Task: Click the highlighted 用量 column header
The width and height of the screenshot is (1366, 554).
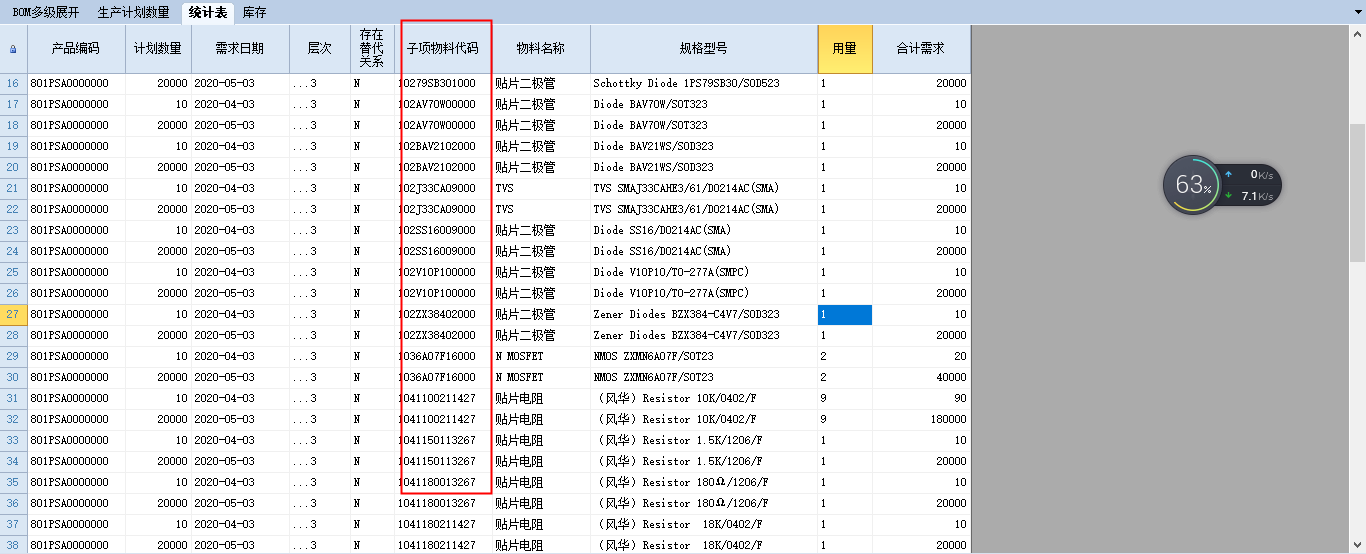Action: coord(845,49)
